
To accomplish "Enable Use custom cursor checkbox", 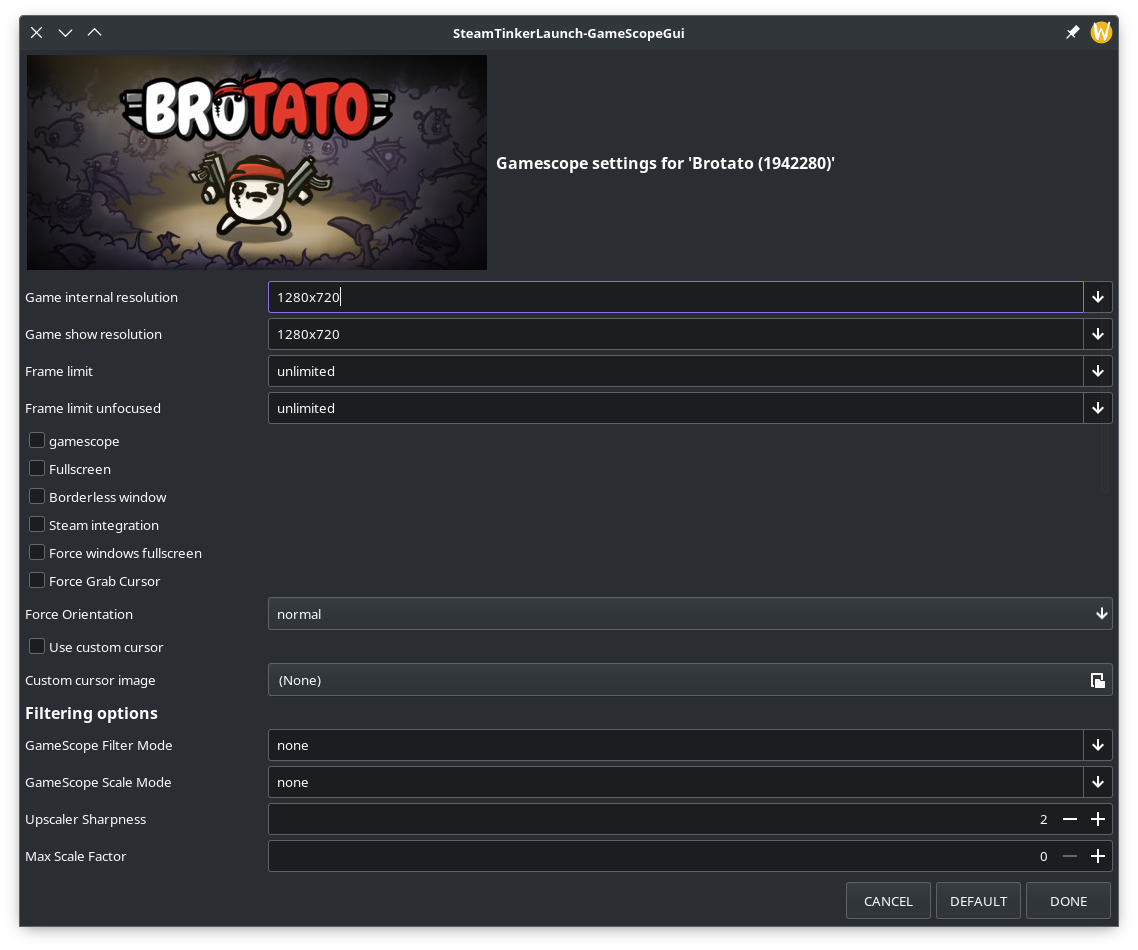I will click(37, 647).
